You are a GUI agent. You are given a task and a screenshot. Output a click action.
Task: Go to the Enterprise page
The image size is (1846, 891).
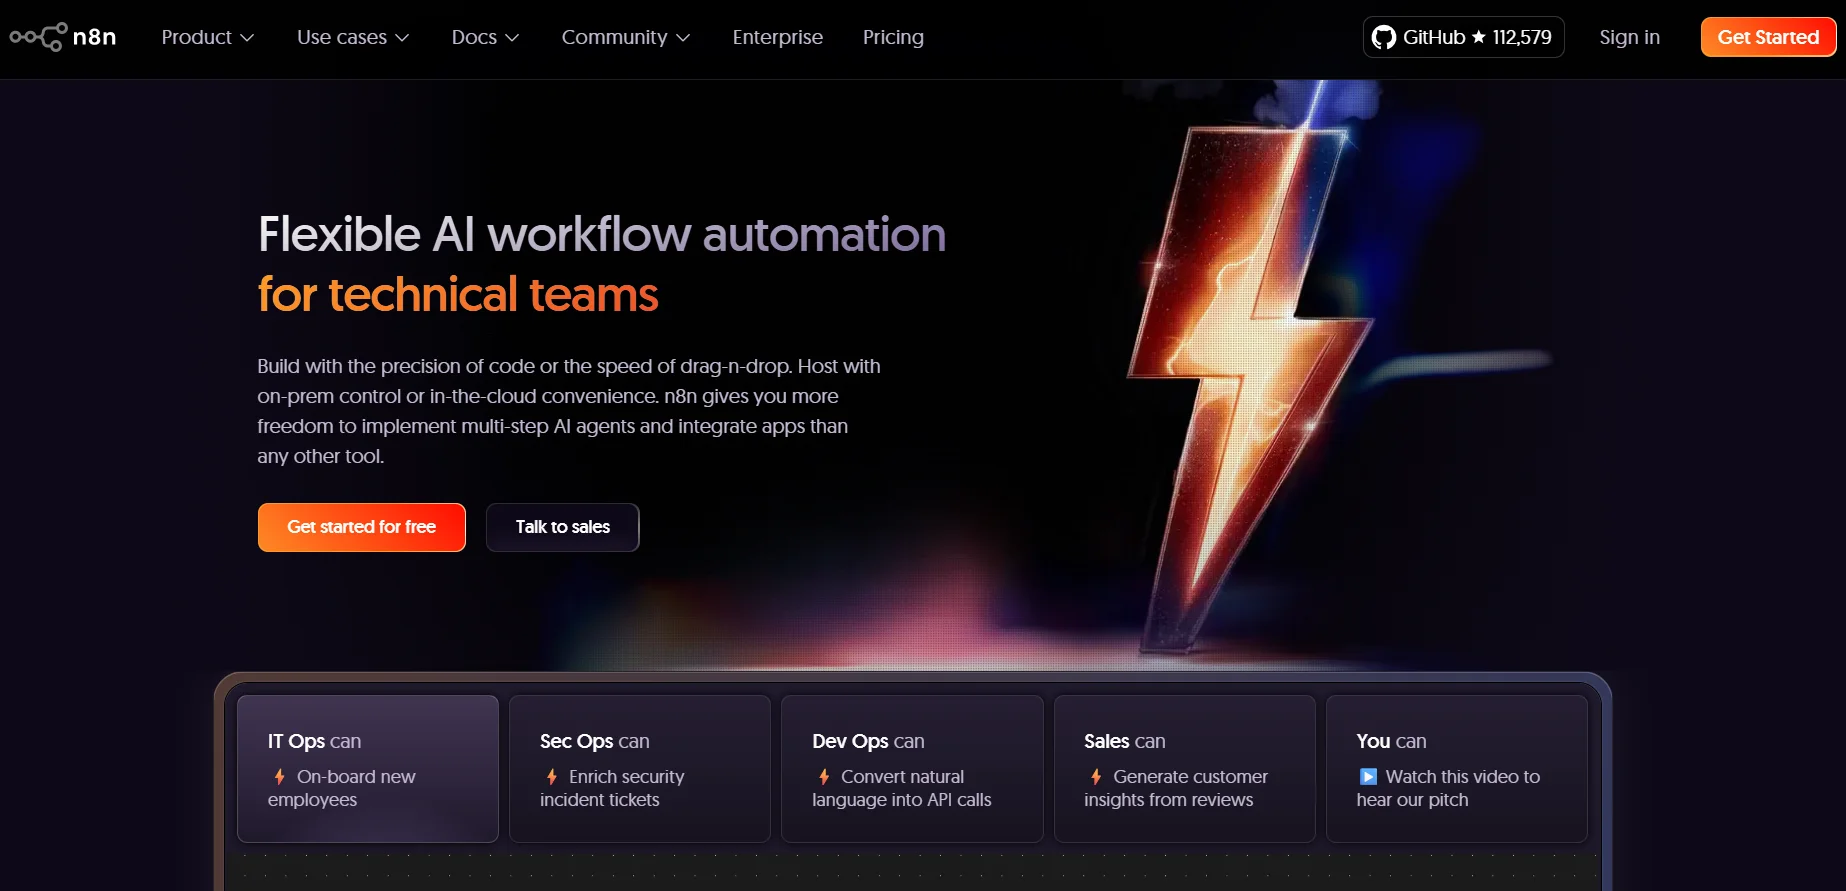(777, 37)
